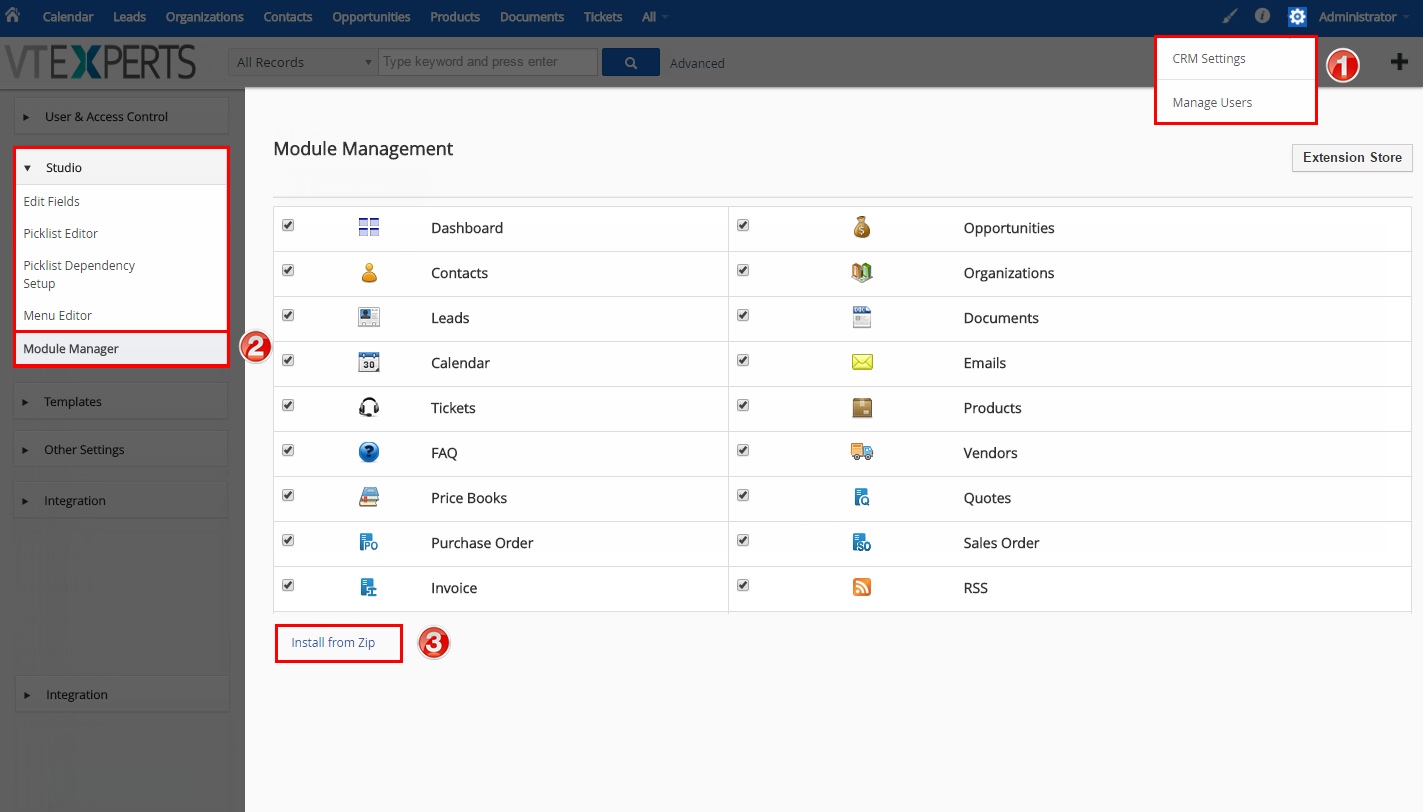The height and width of the screenshot is (812, 1423).
Task: Click the Organizations module icon
Action: (x=862, y=272)
